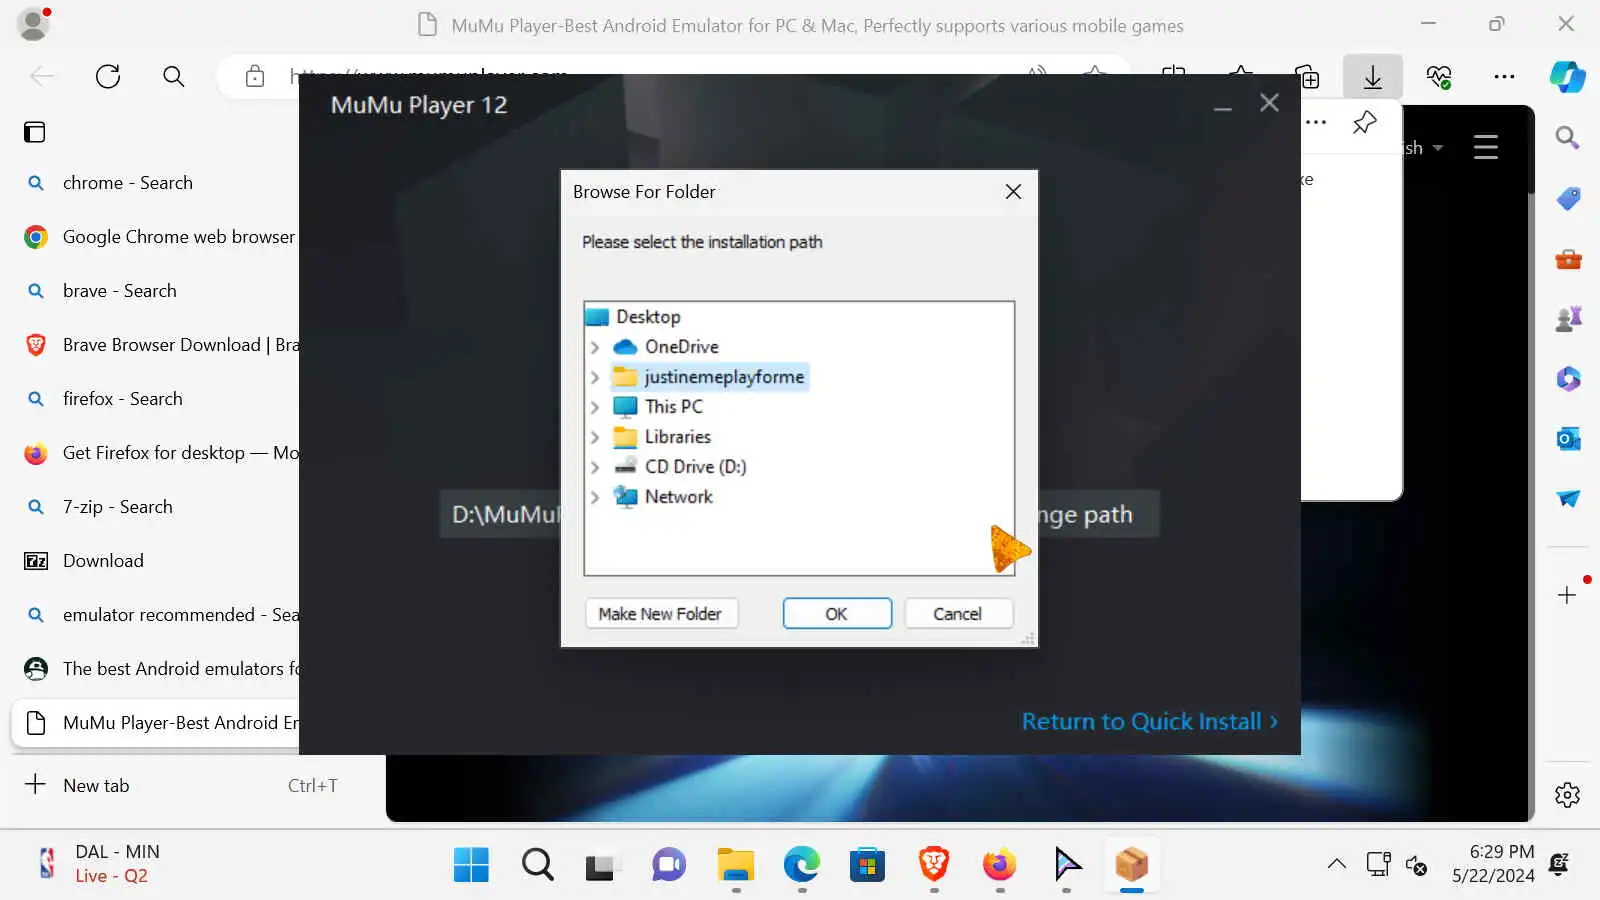
Task: Click Cancel in Browse For Folder dialog
Action: point(958,614)
